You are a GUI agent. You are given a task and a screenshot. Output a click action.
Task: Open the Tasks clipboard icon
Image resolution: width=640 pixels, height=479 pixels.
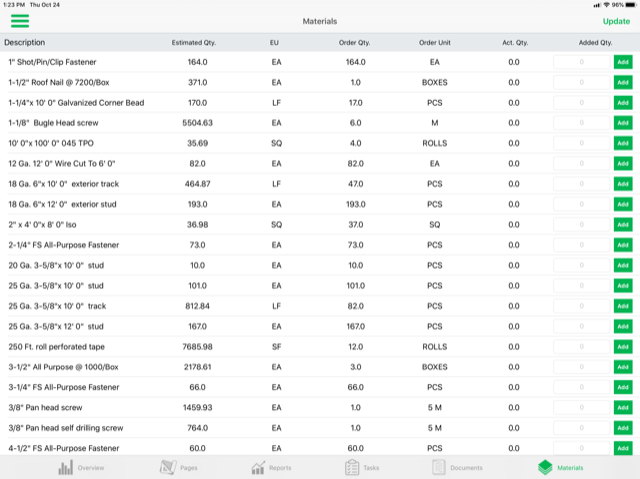[352, 467]
